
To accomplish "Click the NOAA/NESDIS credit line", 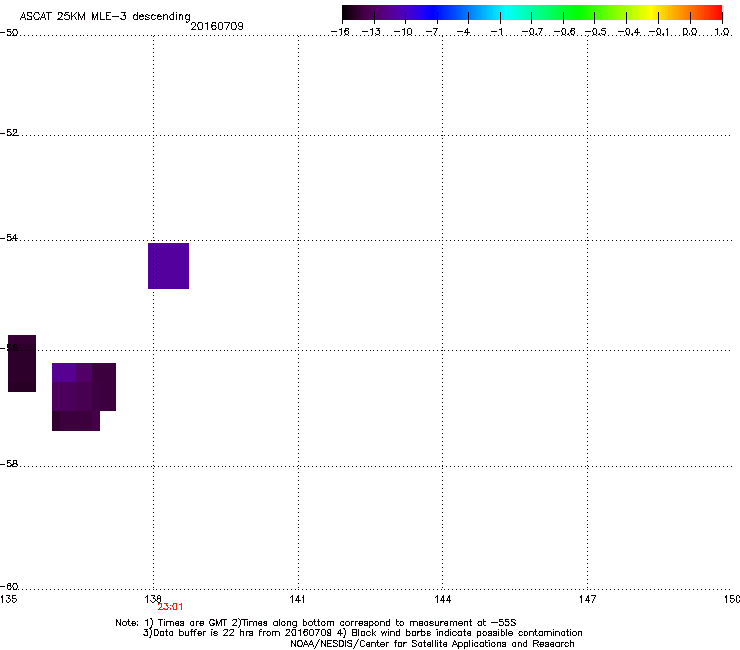I will (x=432, y=644).
